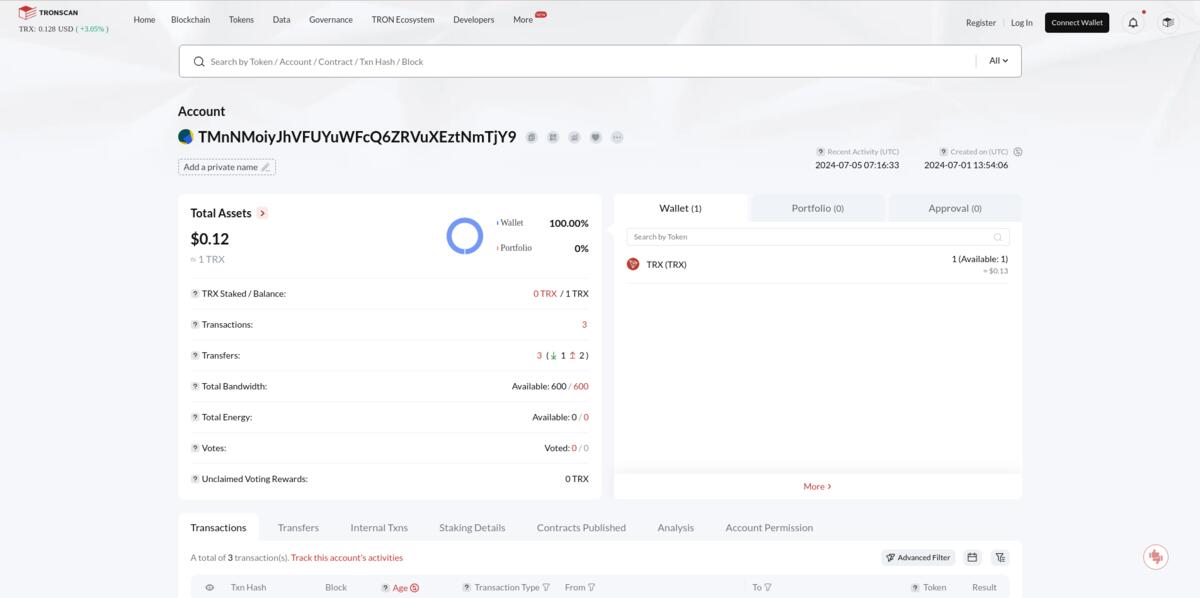The width and height of the screenshot is (1200, 598).
Task: Expand the More navigation menu
Action: point(523,19)
